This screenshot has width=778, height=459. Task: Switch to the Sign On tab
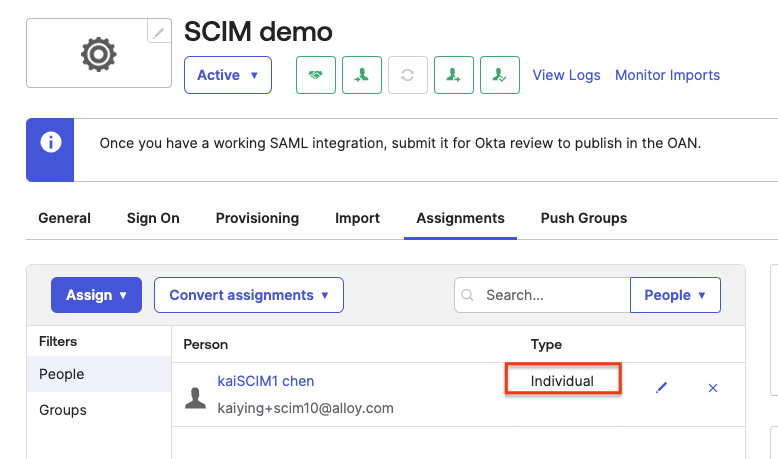point(153,218)
